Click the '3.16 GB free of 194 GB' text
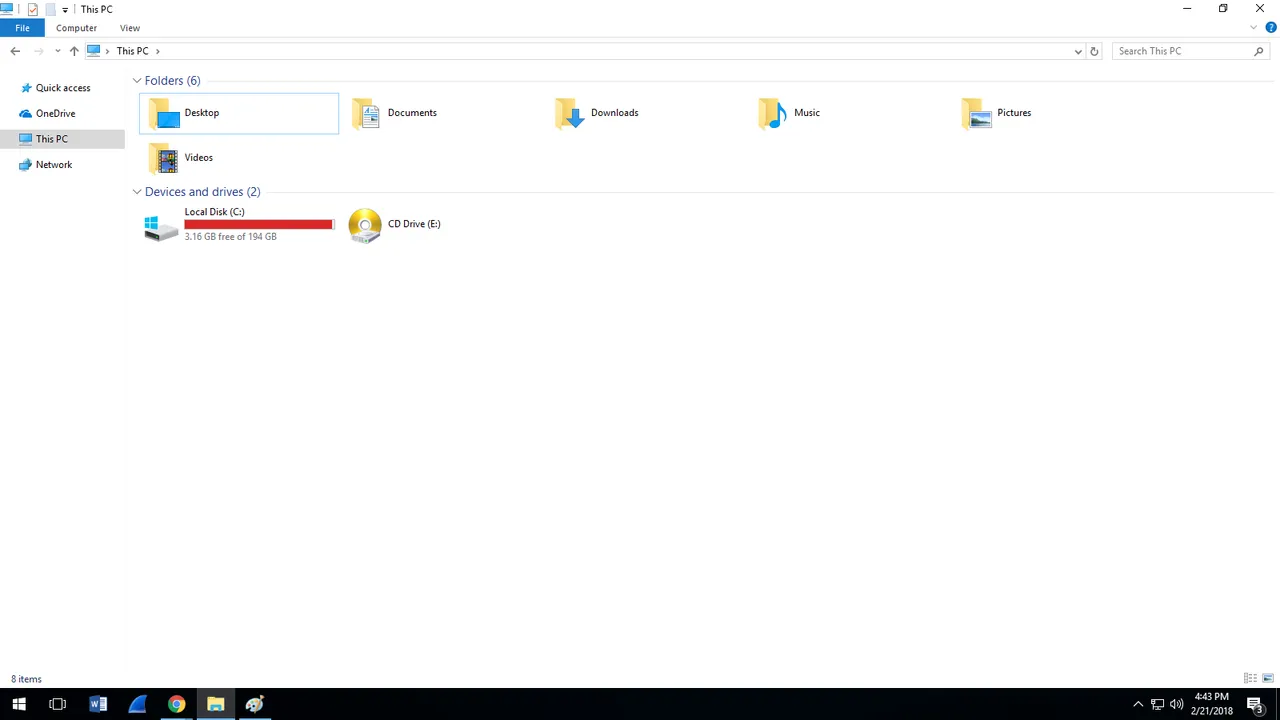This screenshot has width=1280, height=720. (230, 237)
